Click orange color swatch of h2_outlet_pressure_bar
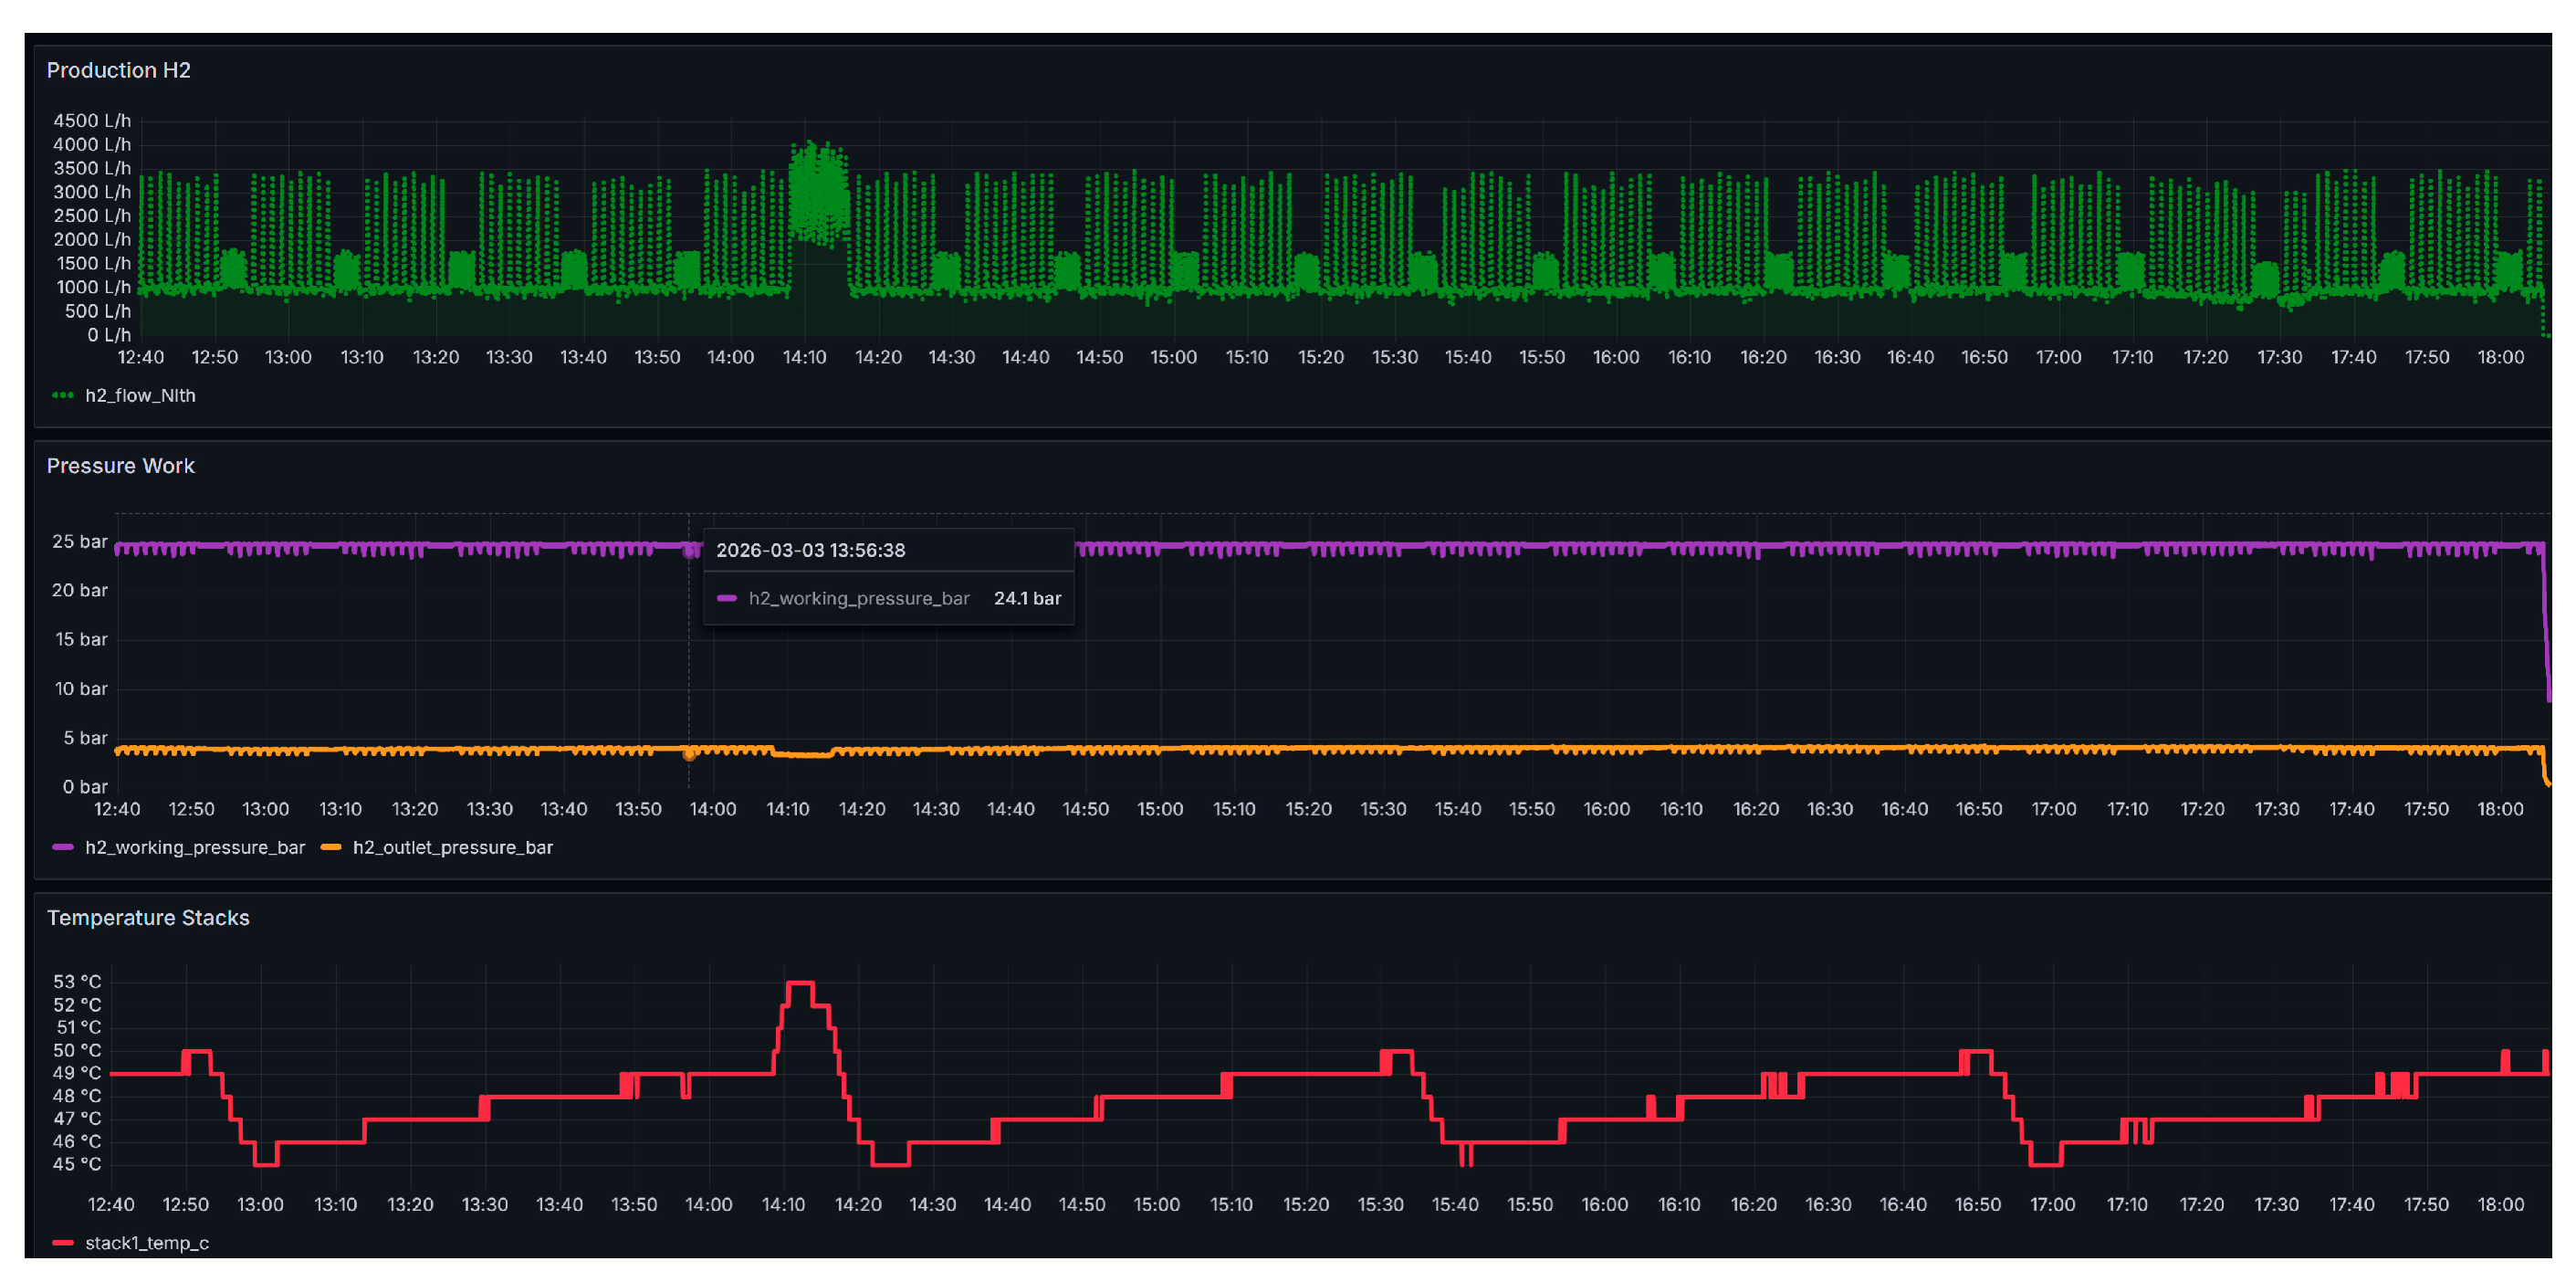This screenshot has width=2576, height=1282. tap(331, 848)
